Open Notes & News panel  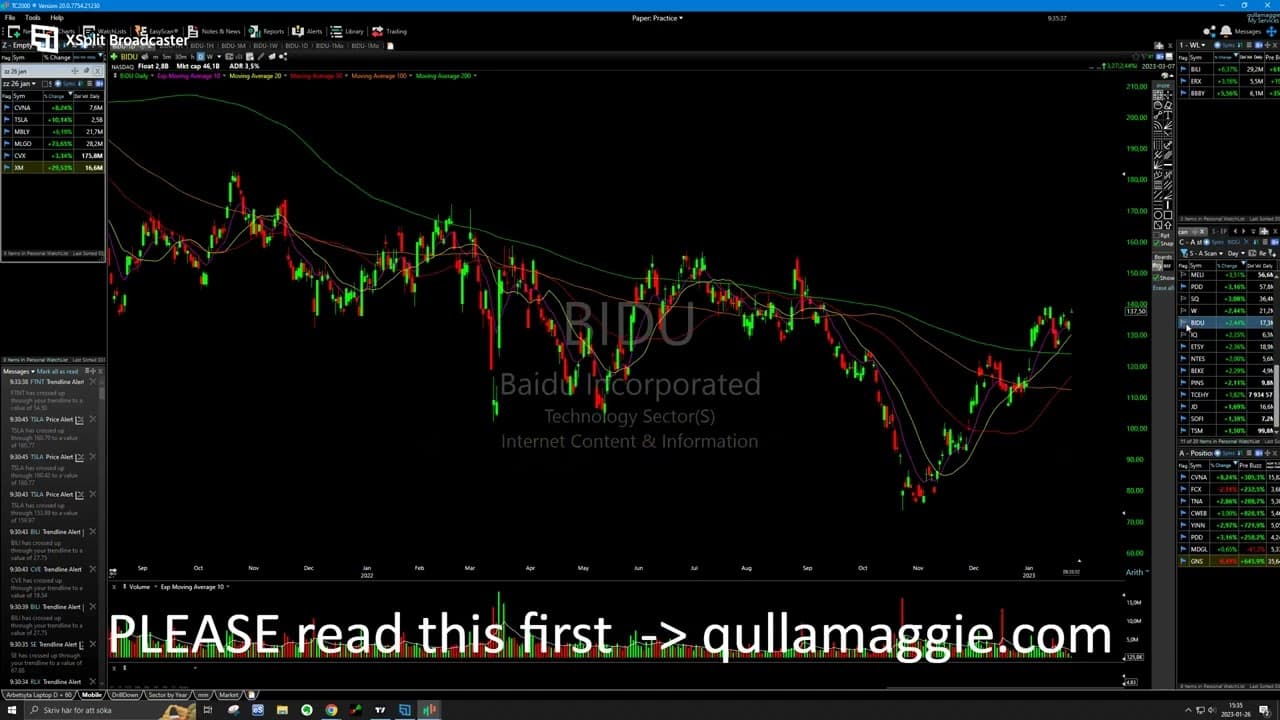pyautogui.click(x=214, y=31)
